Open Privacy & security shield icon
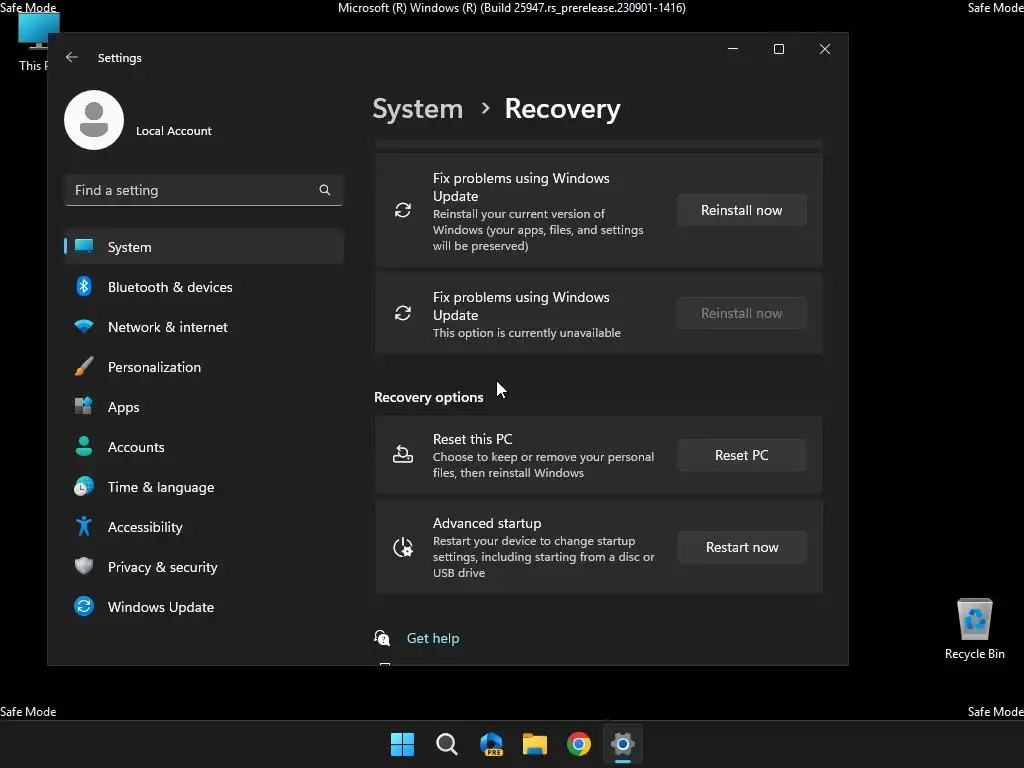Viewport: 1024px width, 768px height. click(84, 566)
